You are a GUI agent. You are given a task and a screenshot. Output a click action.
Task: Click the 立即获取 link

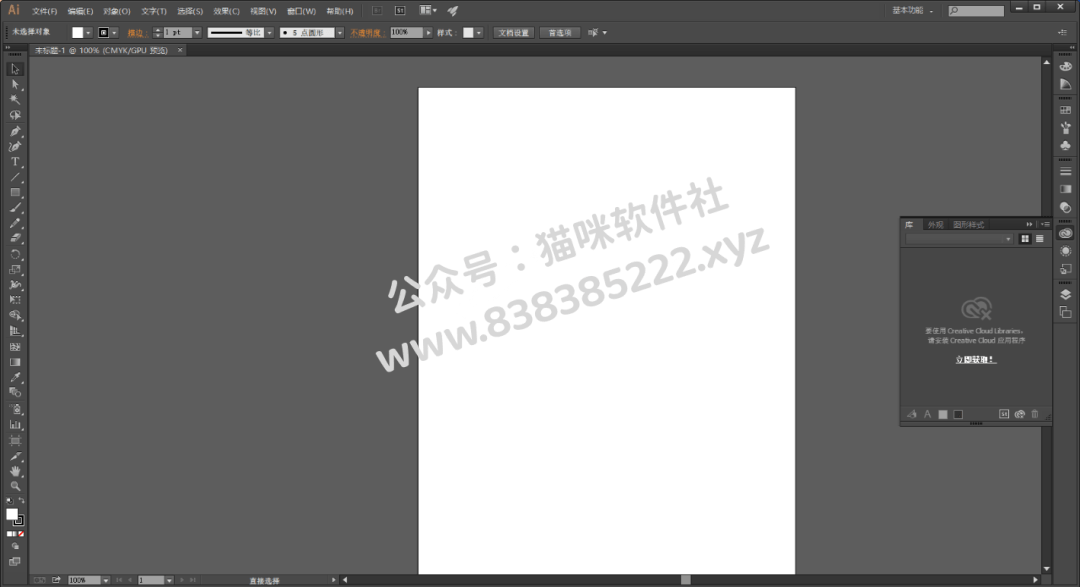point(975,360)
